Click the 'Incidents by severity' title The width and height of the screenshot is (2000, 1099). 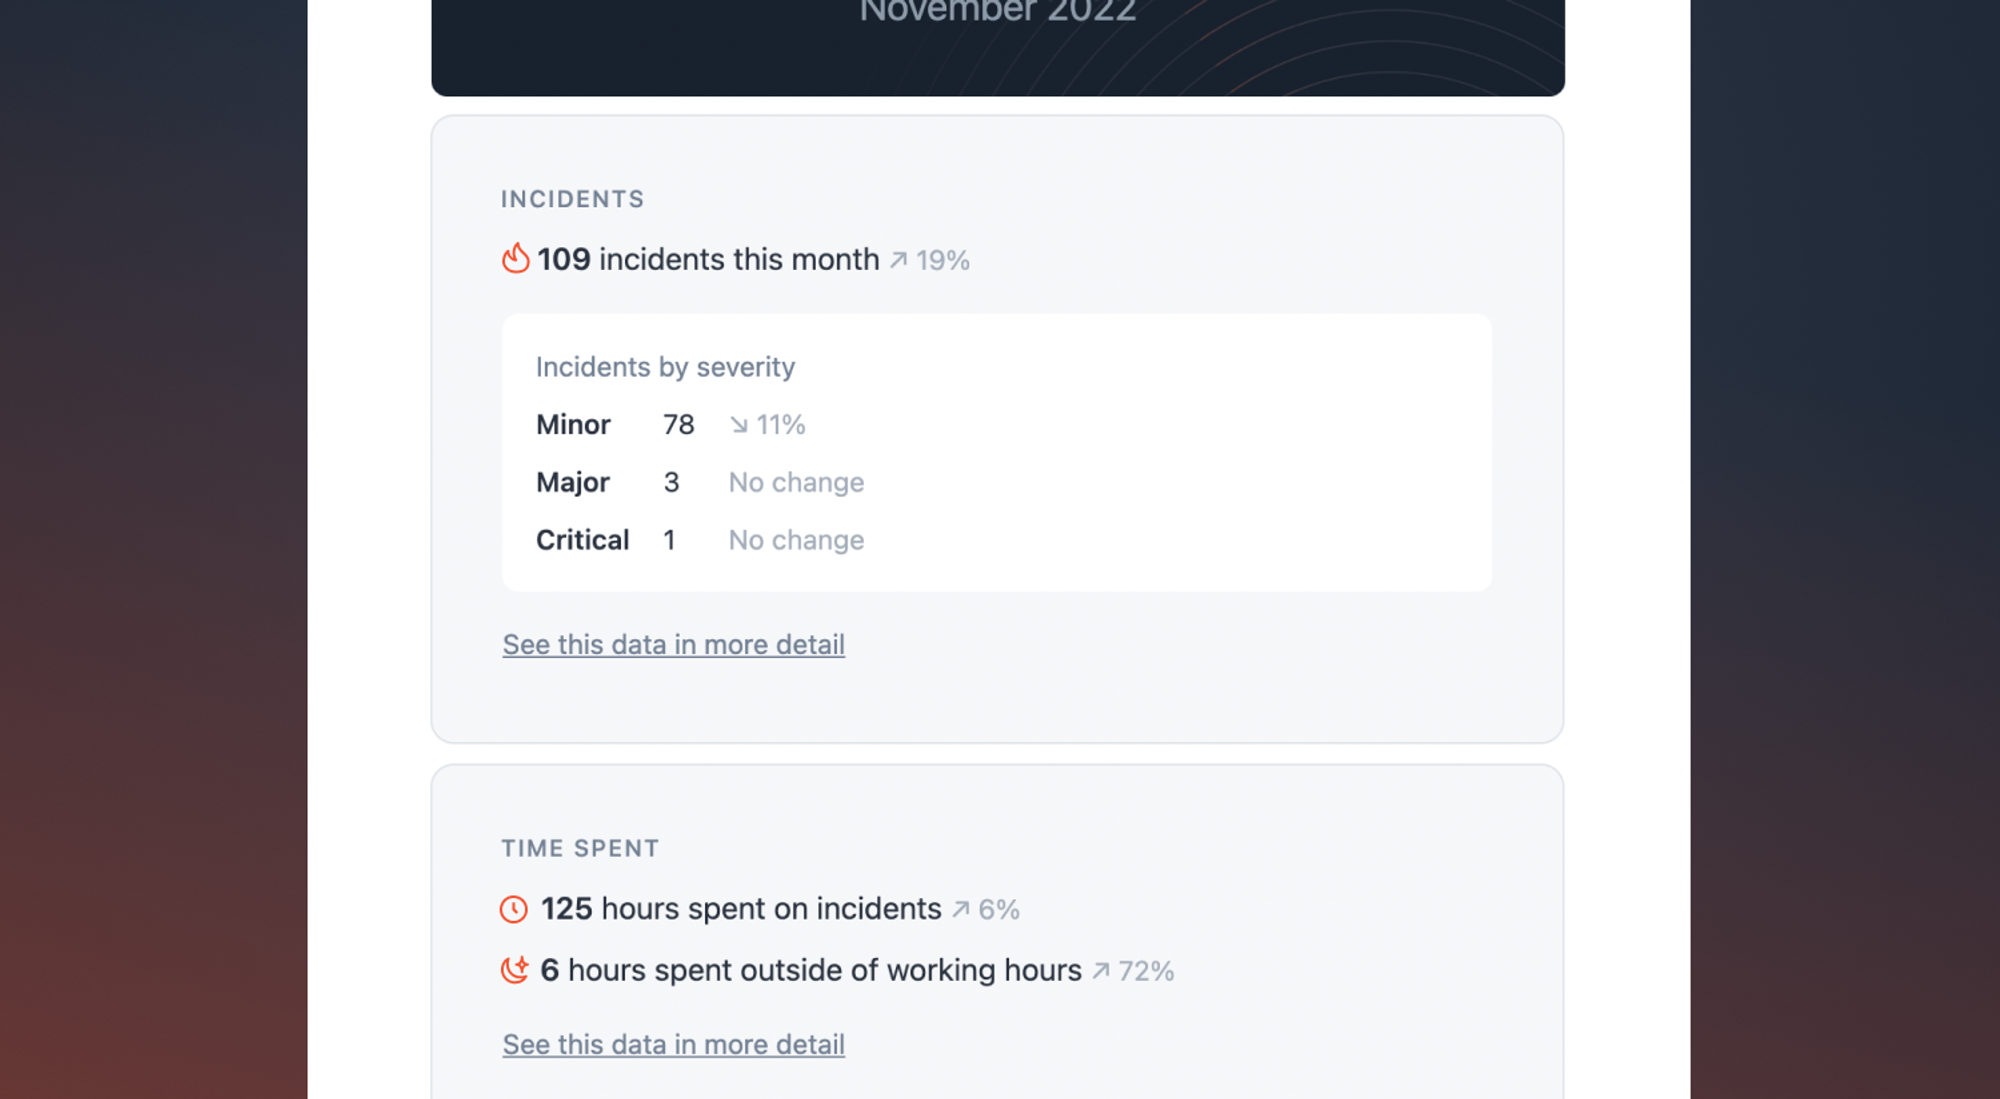point(665,367)
